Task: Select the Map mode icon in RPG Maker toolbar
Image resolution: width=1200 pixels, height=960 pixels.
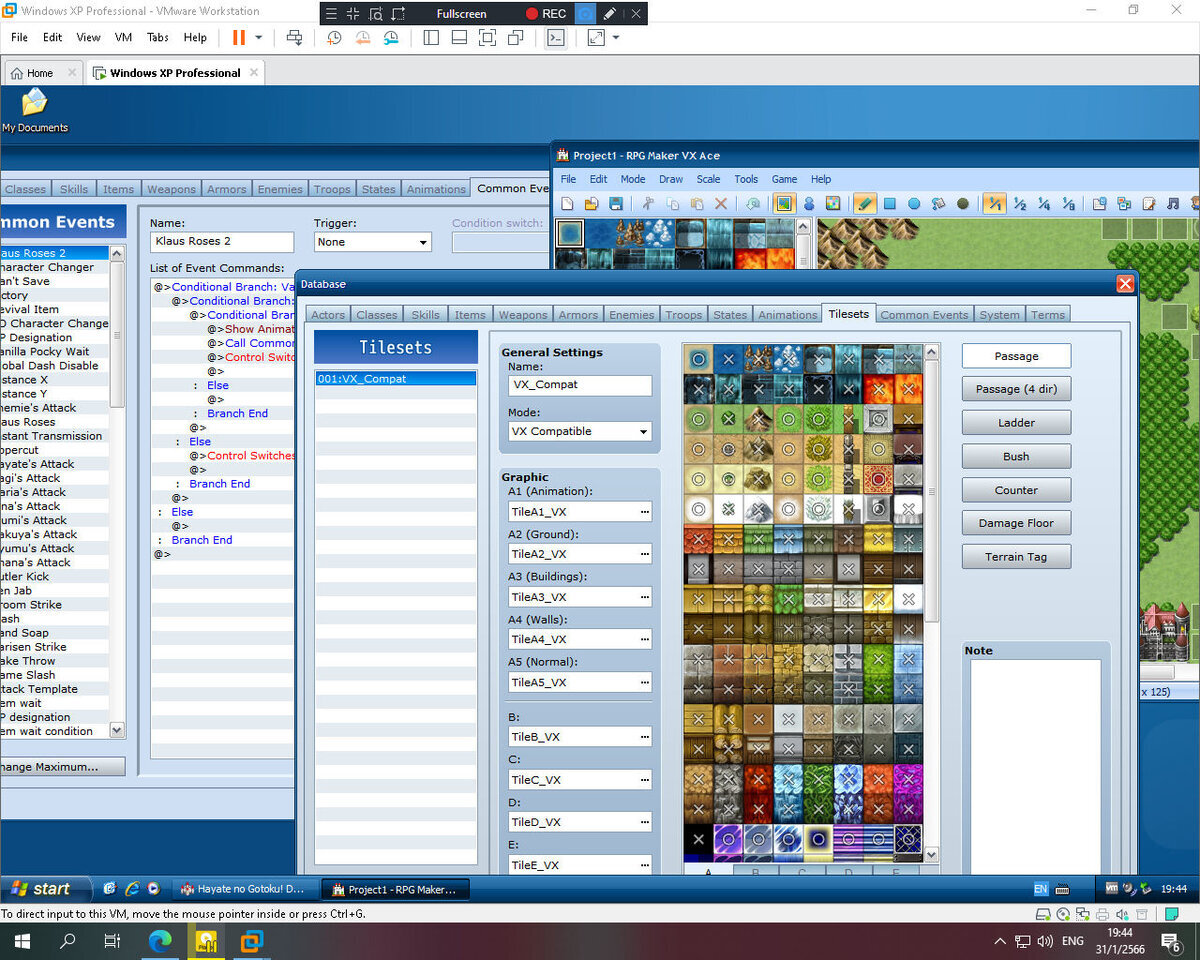Action: 784,203
